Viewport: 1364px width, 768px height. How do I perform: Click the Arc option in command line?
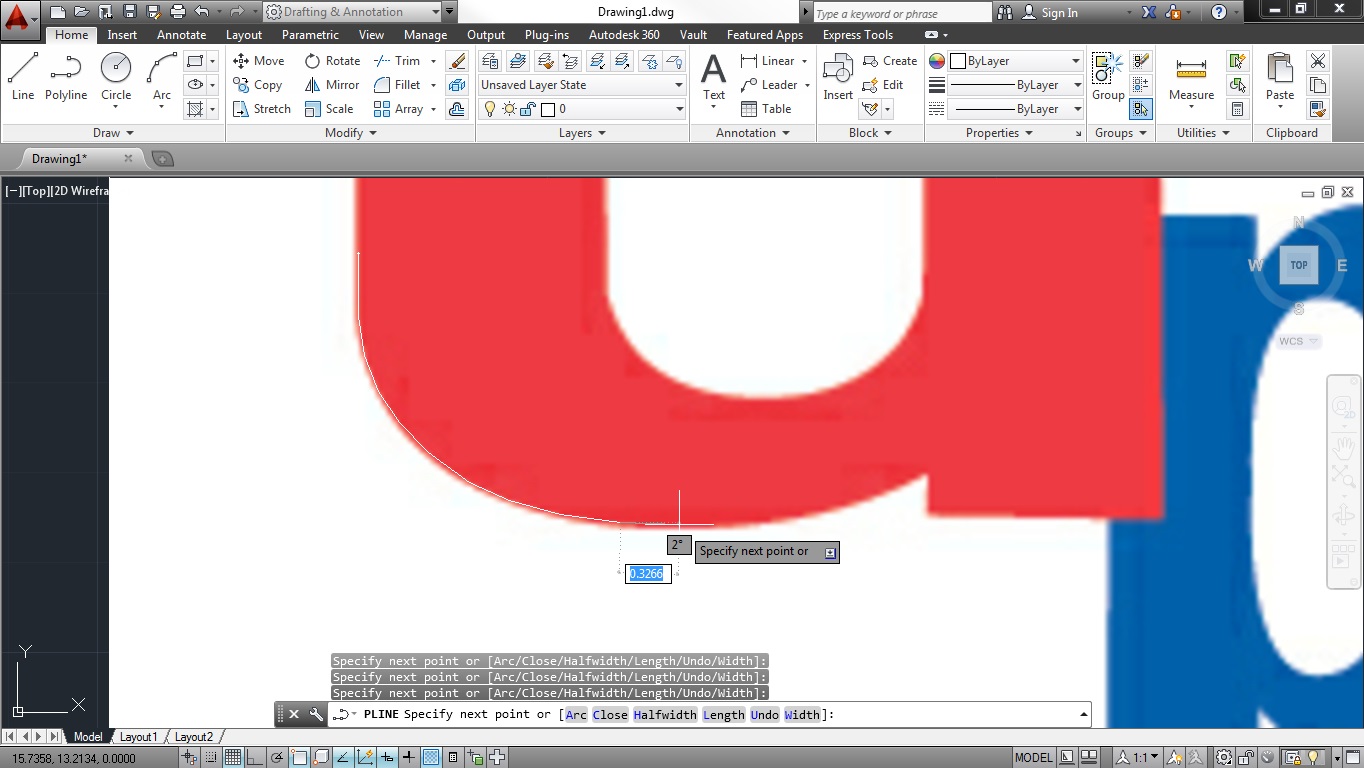coord(576,714)
